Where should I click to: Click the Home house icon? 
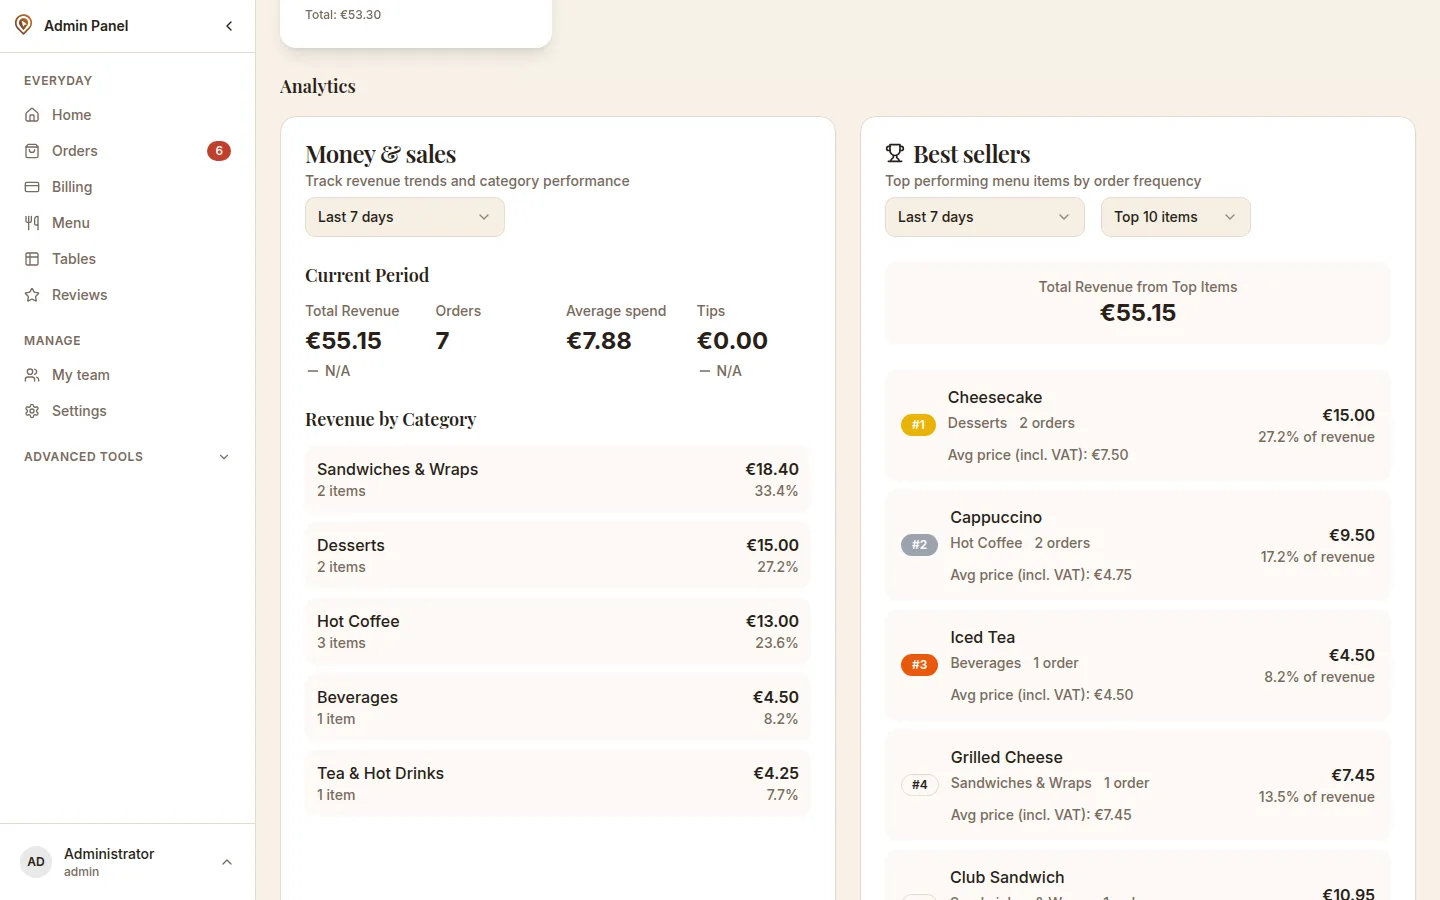32,115
